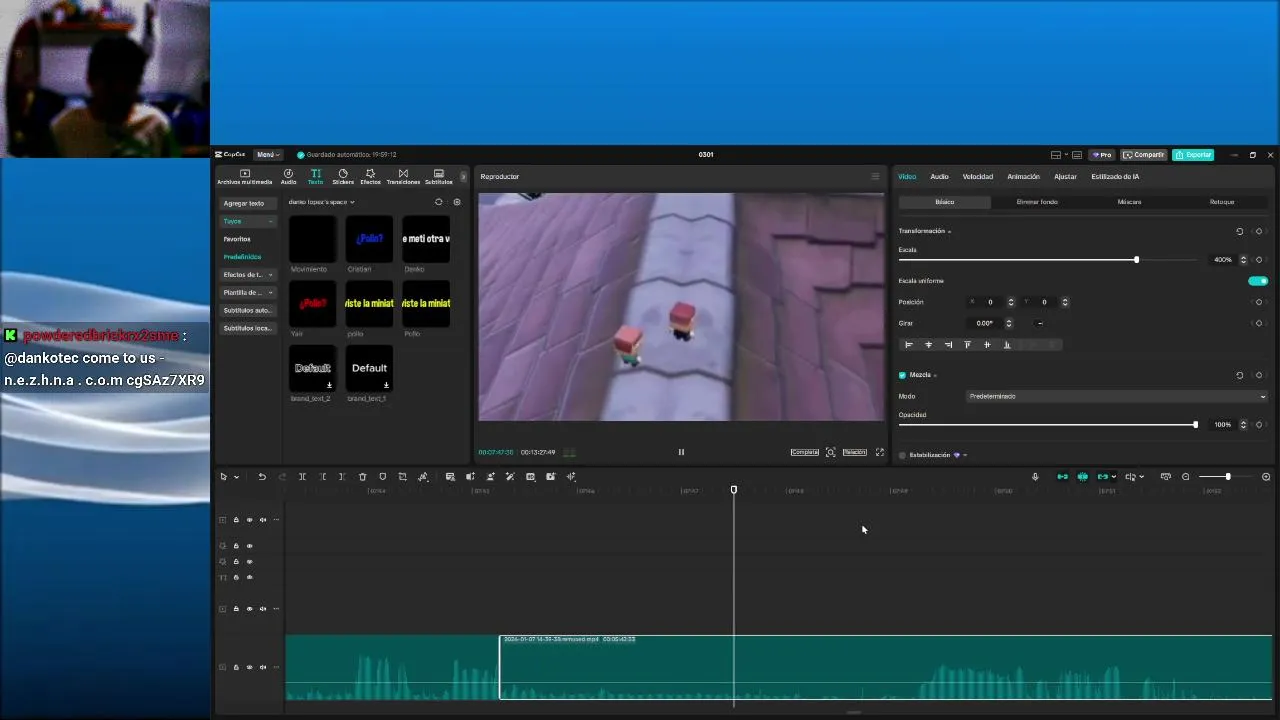The height and width of the screenshot is (720, 1280).
Task: Add a keyframe for Escala
Action: pyautogui.click(x=1259, y=260)
